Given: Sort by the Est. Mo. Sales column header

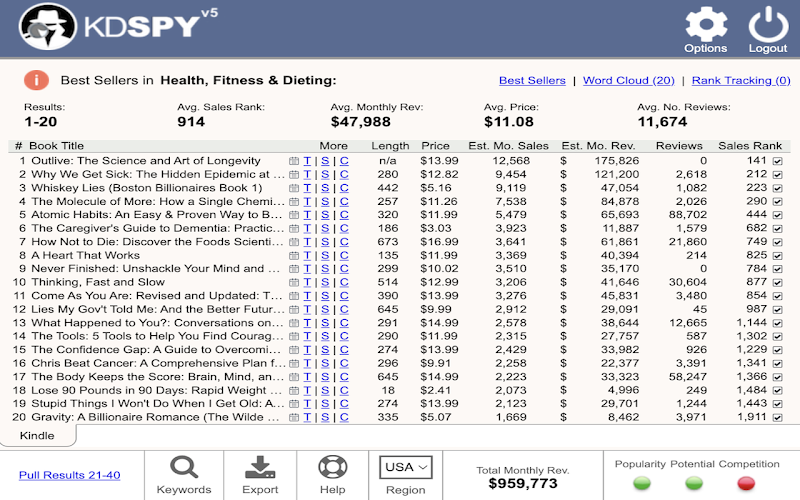Looking at the screenshot, I should coord(508,146).
